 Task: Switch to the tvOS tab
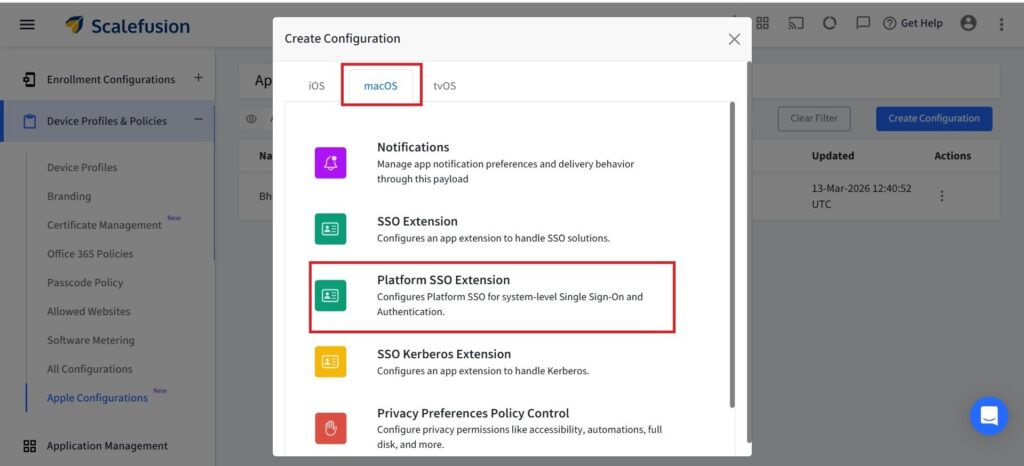click(x=444, y=86)
